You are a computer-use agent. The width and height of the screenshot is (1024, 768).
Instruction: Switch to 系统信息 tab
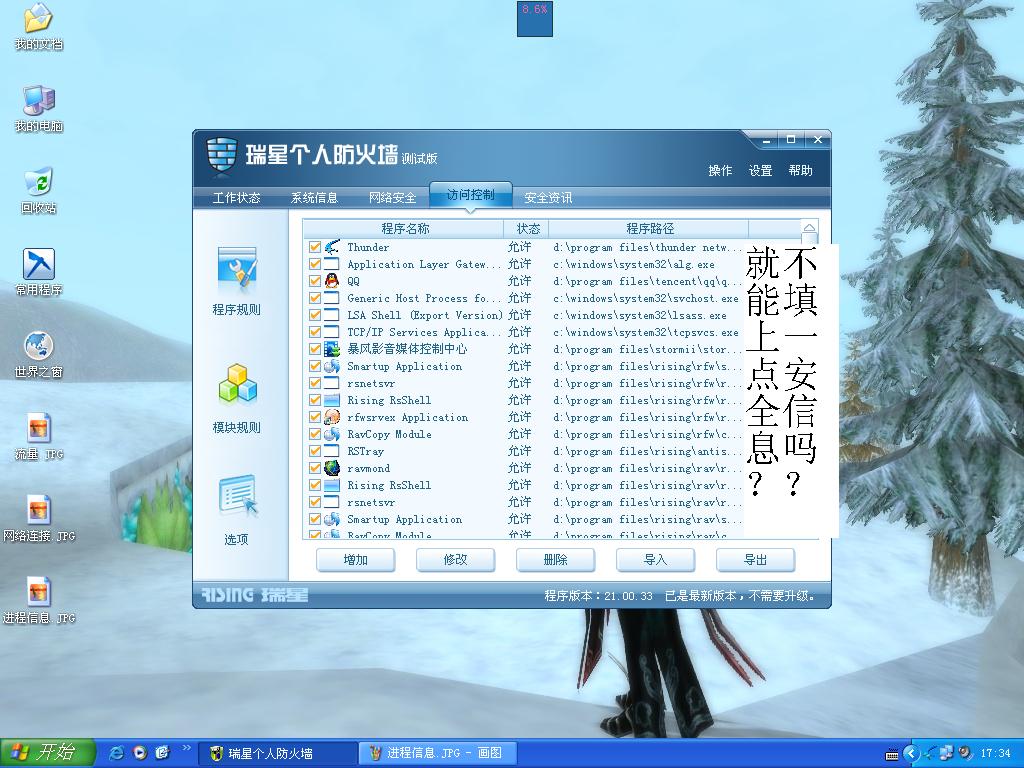tap(314, 198)
